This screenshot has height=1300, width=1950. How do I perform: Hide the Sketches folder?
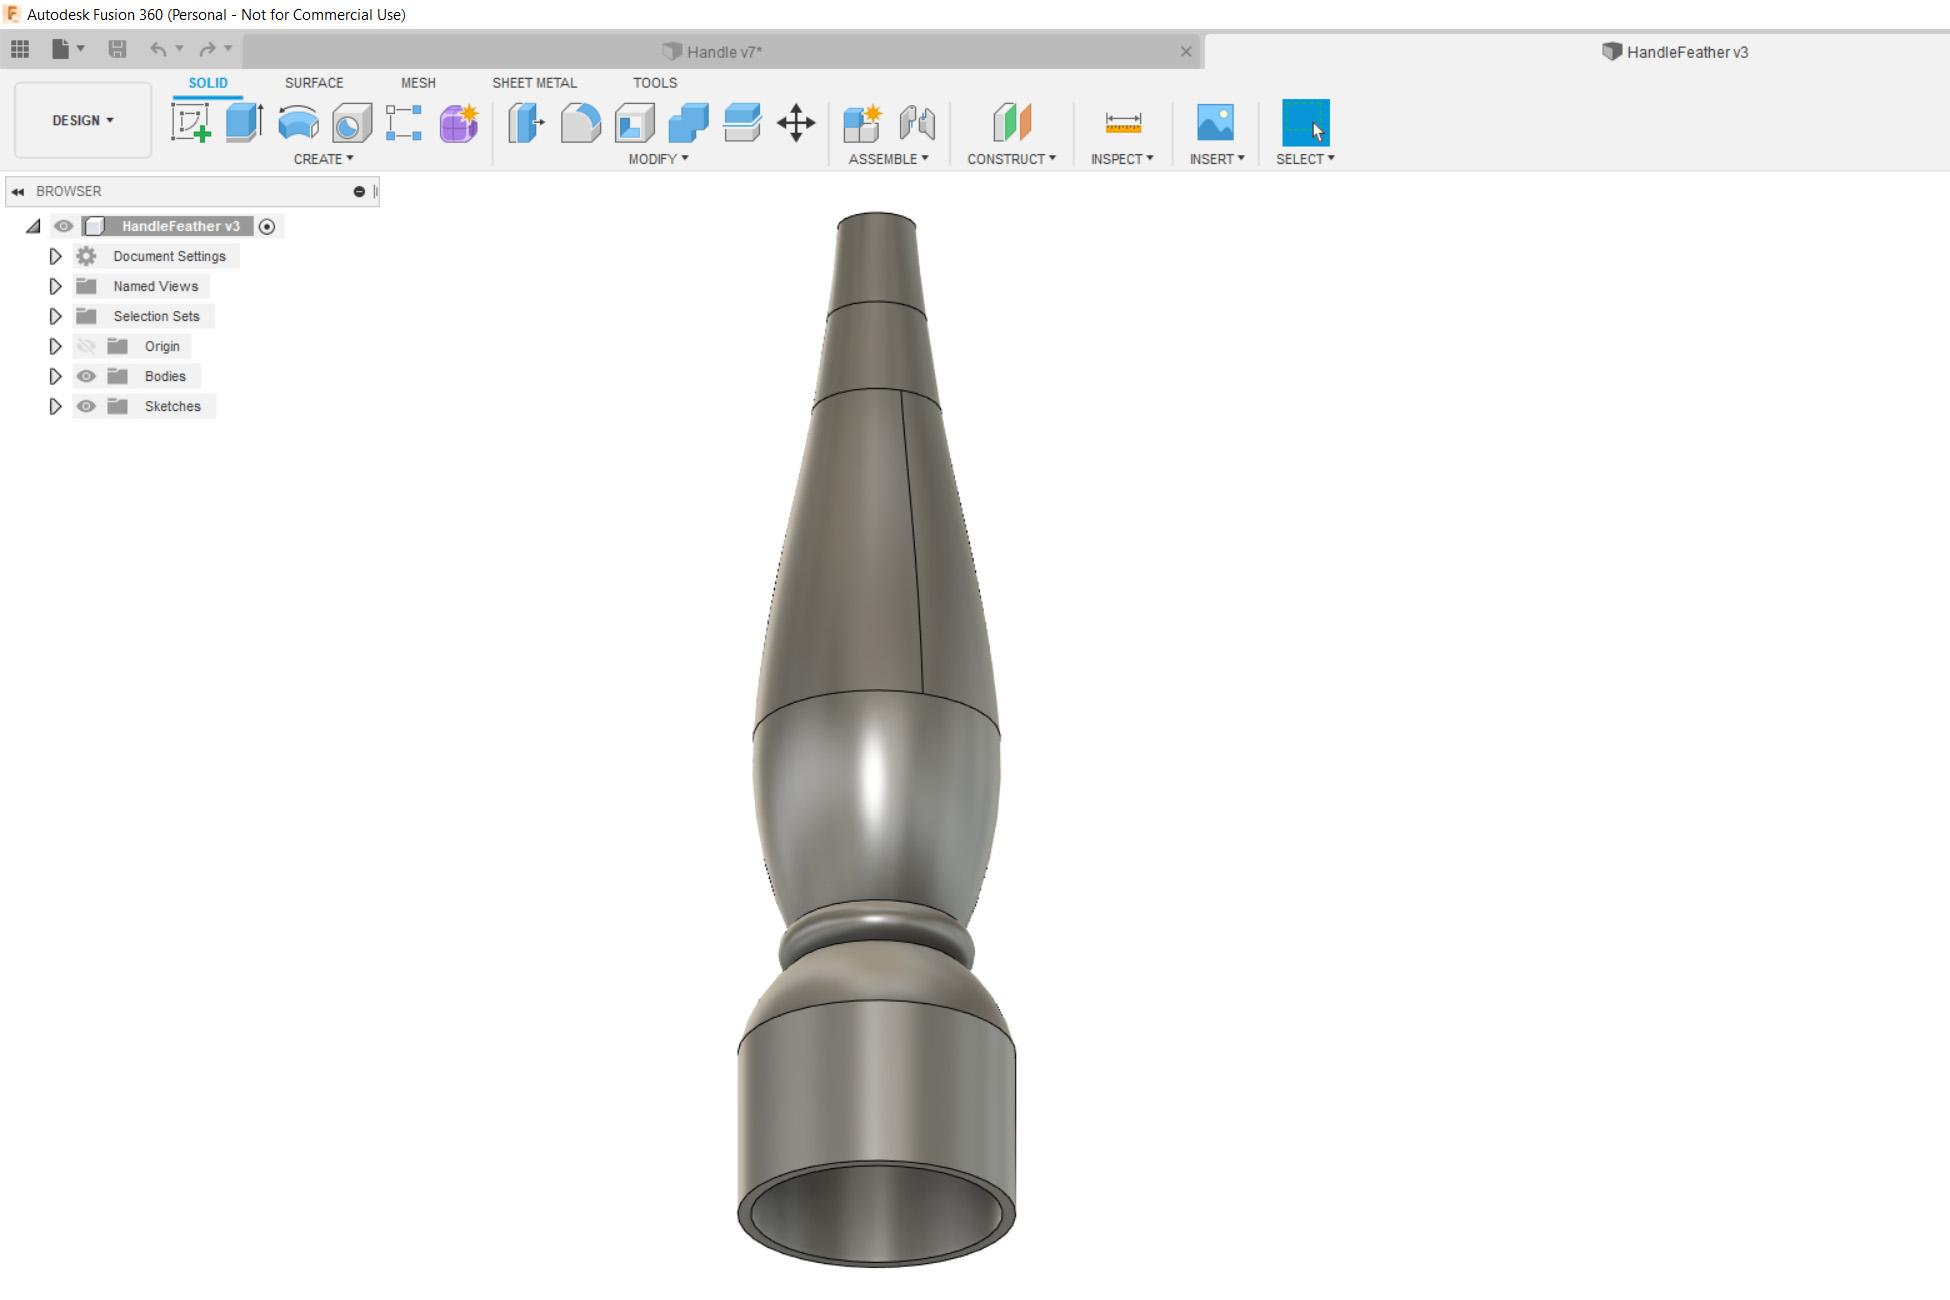[x=86, y=406]
